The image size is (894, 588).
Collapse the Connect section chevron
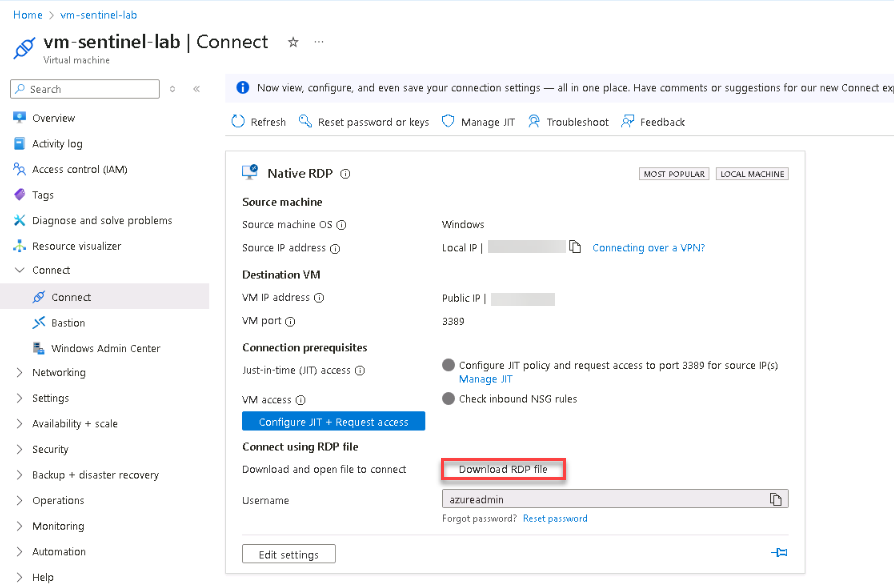coord(19,270)
